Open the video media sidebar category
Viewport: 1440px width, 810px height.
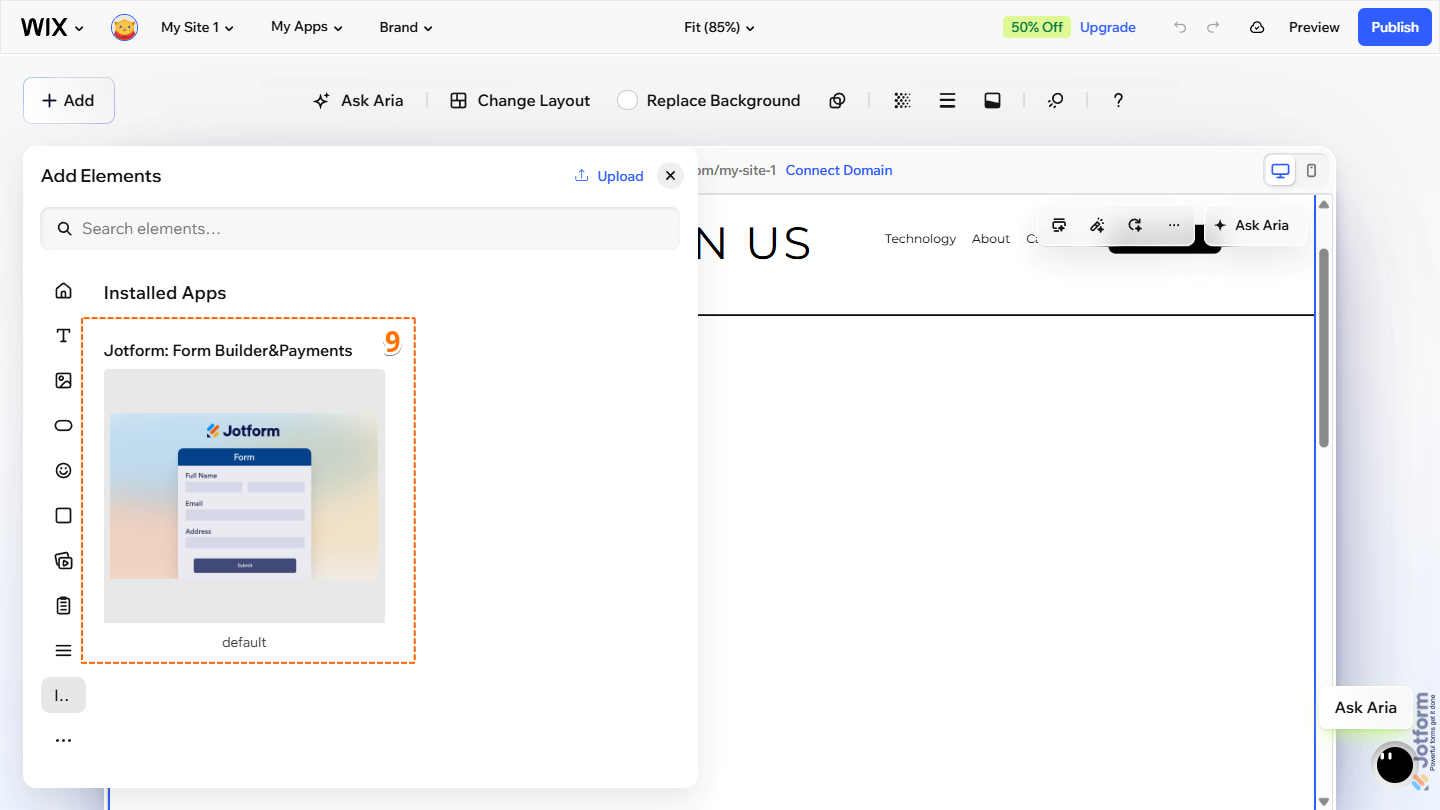[x=63, y=560]
